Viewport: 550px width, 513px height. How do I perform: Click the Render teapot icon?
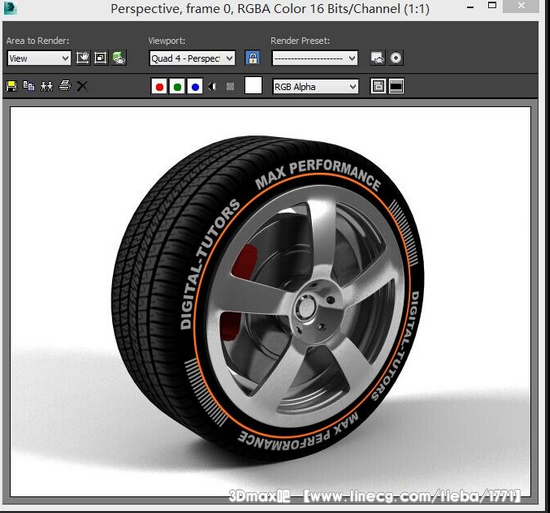click(119, 58)
